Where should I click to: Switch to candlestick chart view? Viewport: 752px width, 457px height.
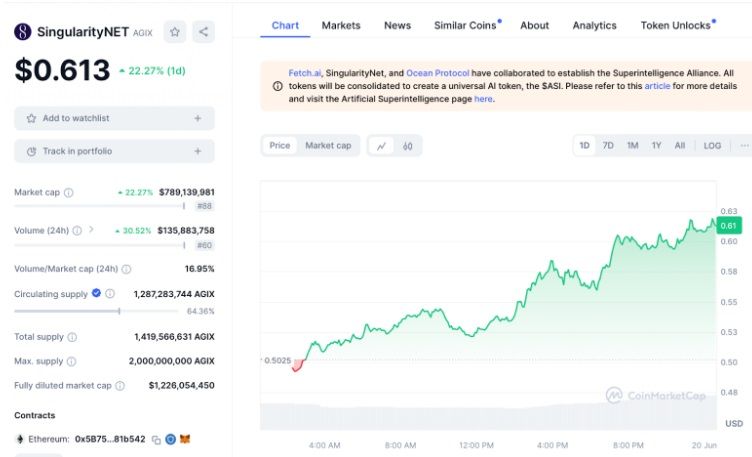408,146
